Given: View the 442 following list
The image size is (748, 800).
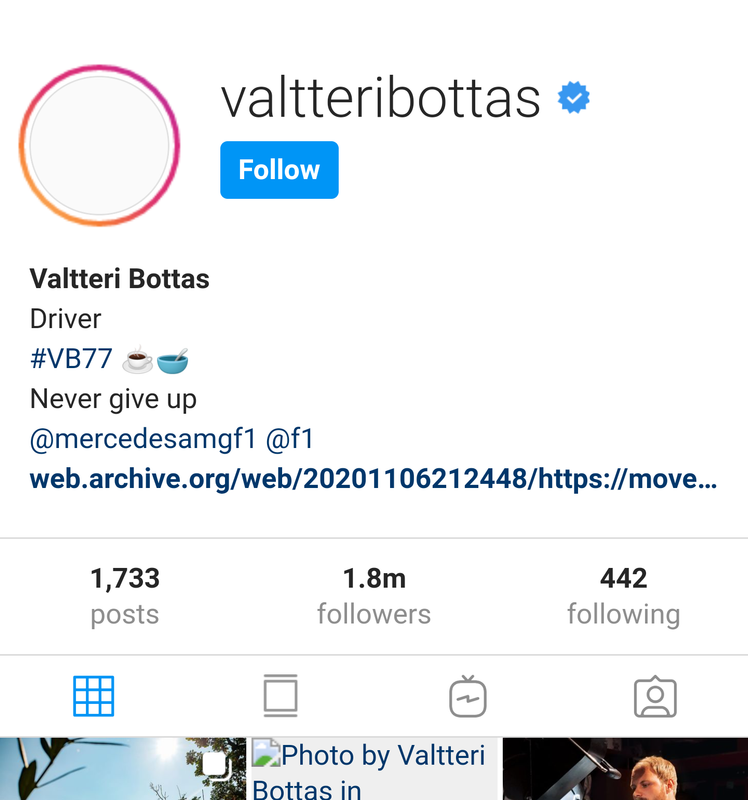Looking at the screenshot, I should coord(624,596).
